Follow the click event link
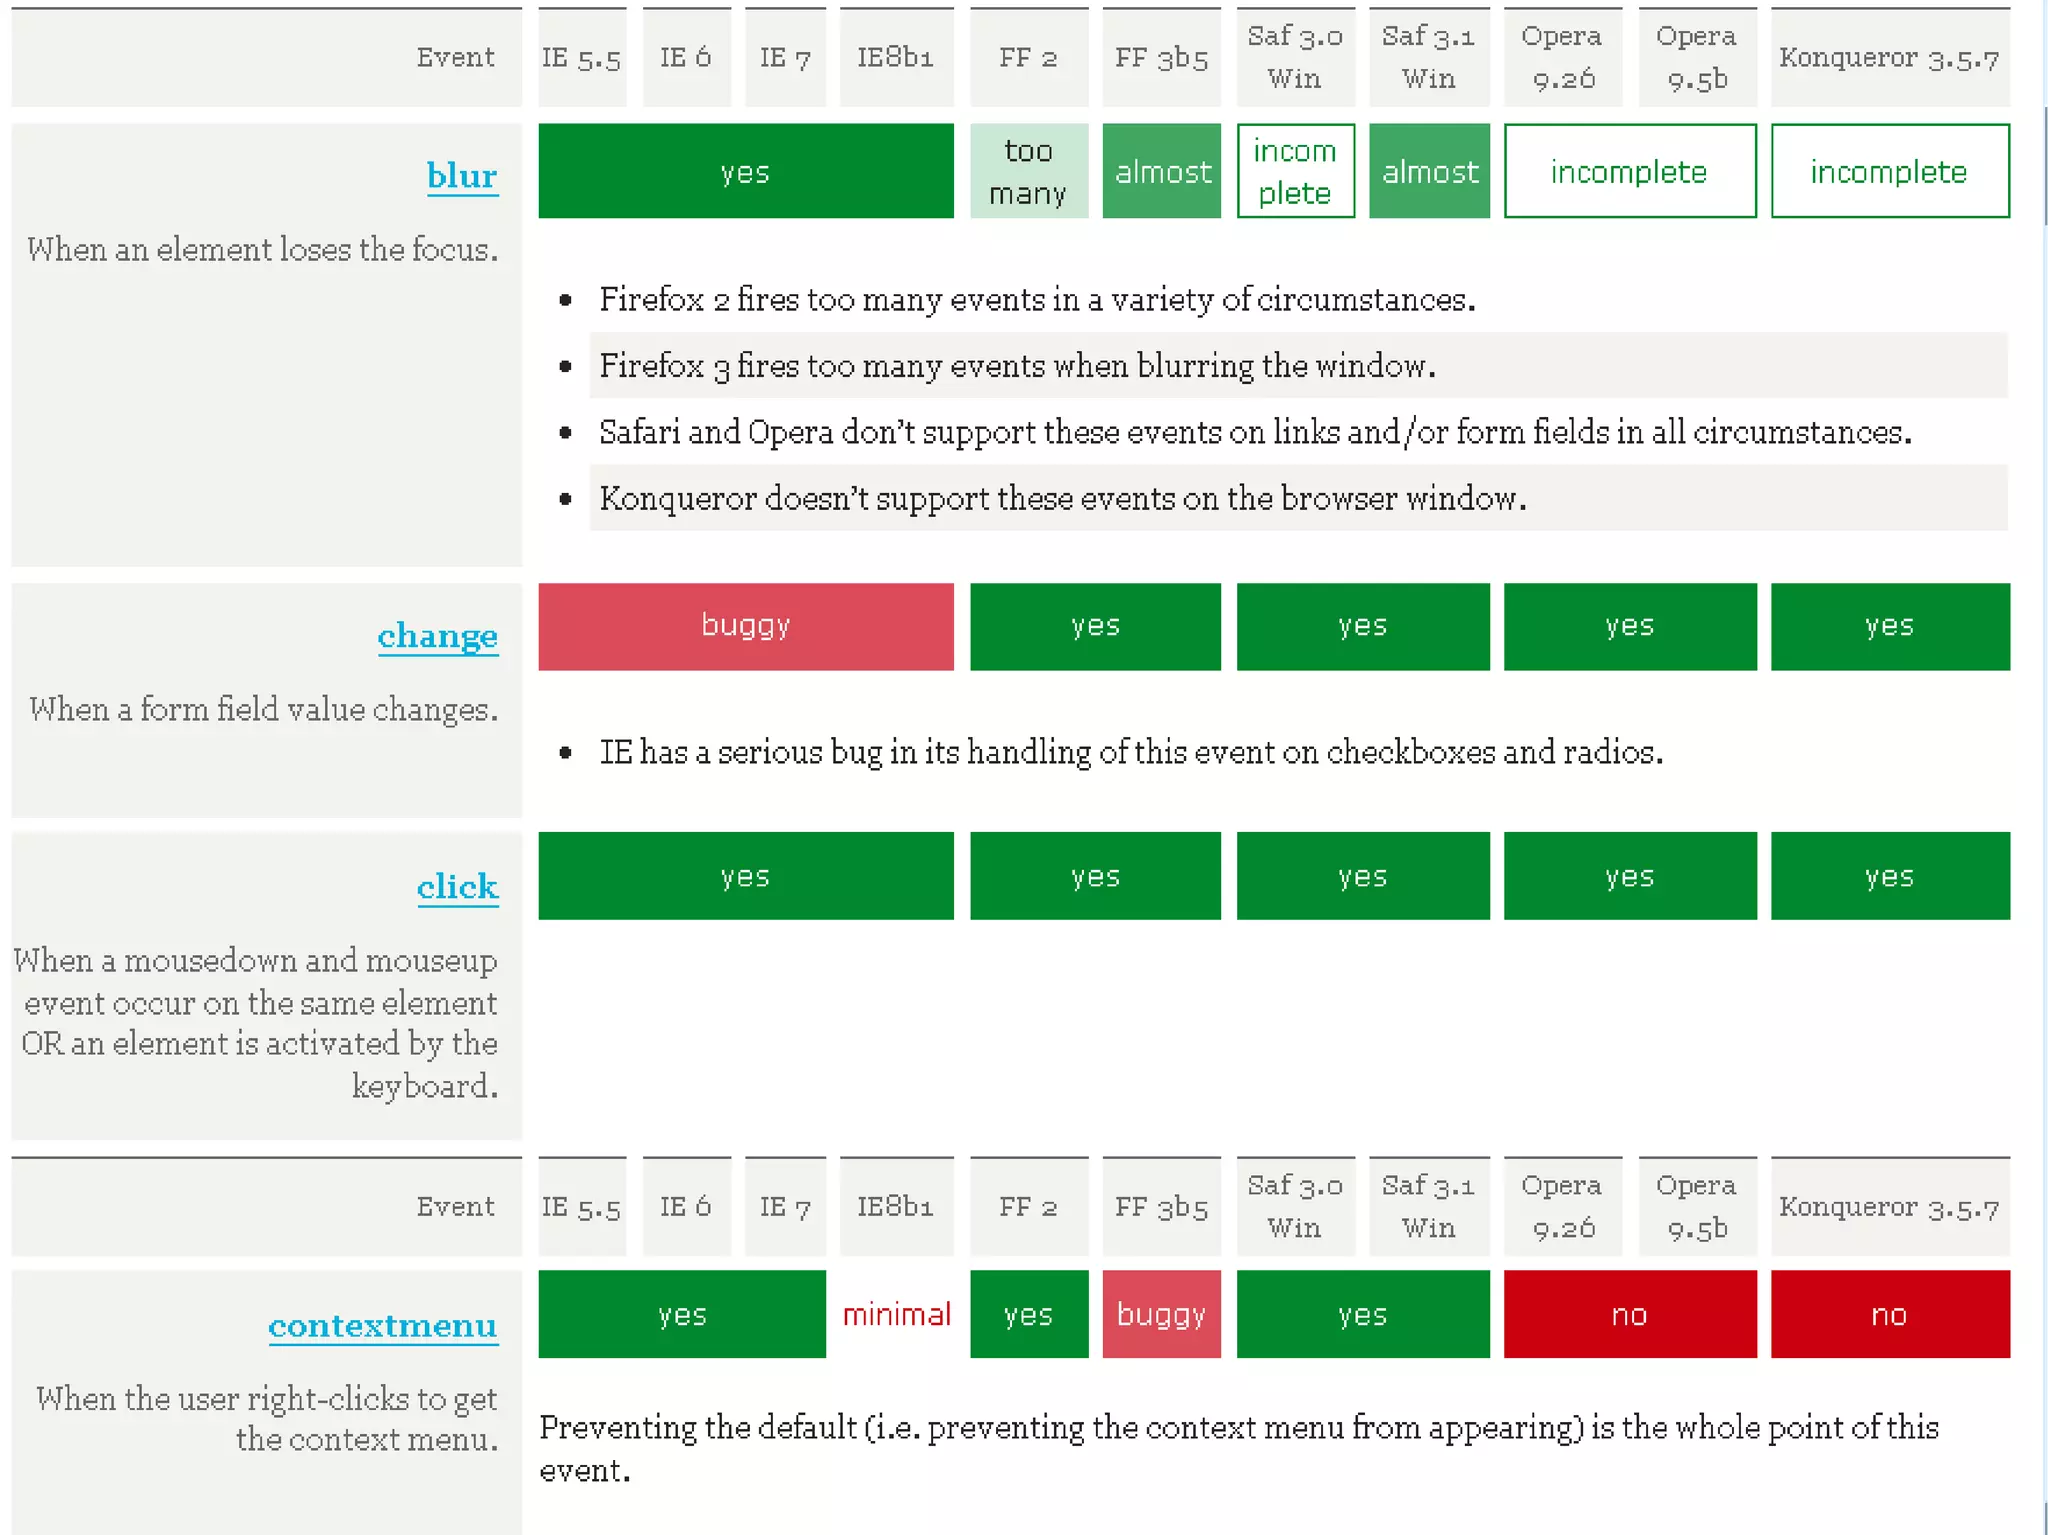This screenshot has width=2048, height=1535. coord(457,887)
